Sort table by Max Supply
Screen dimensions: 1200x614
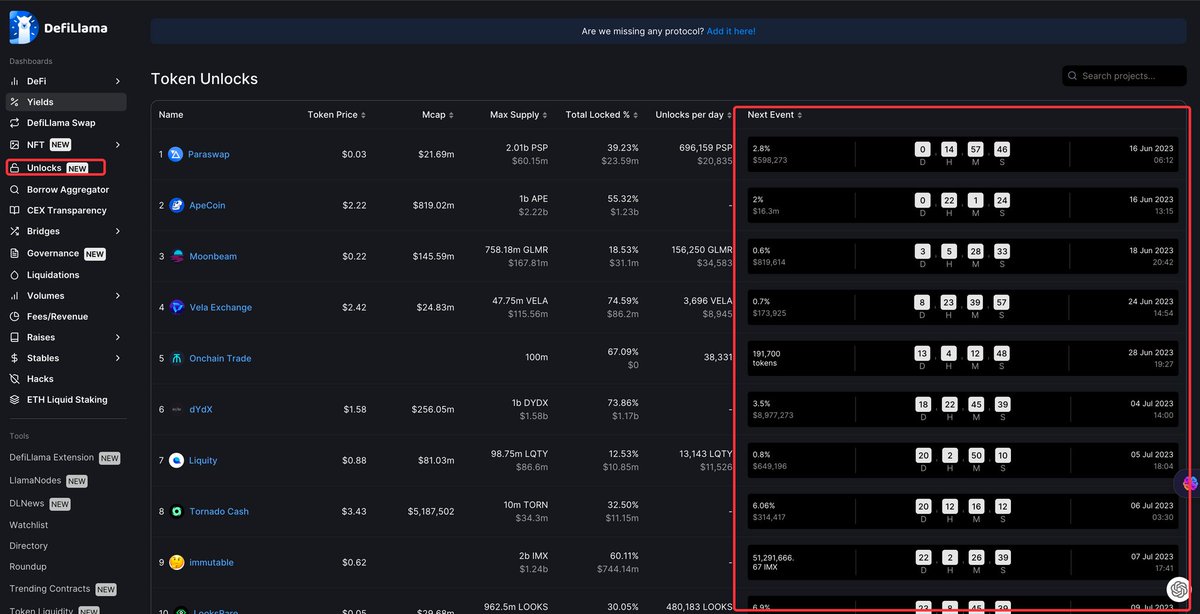coord(518,115)
